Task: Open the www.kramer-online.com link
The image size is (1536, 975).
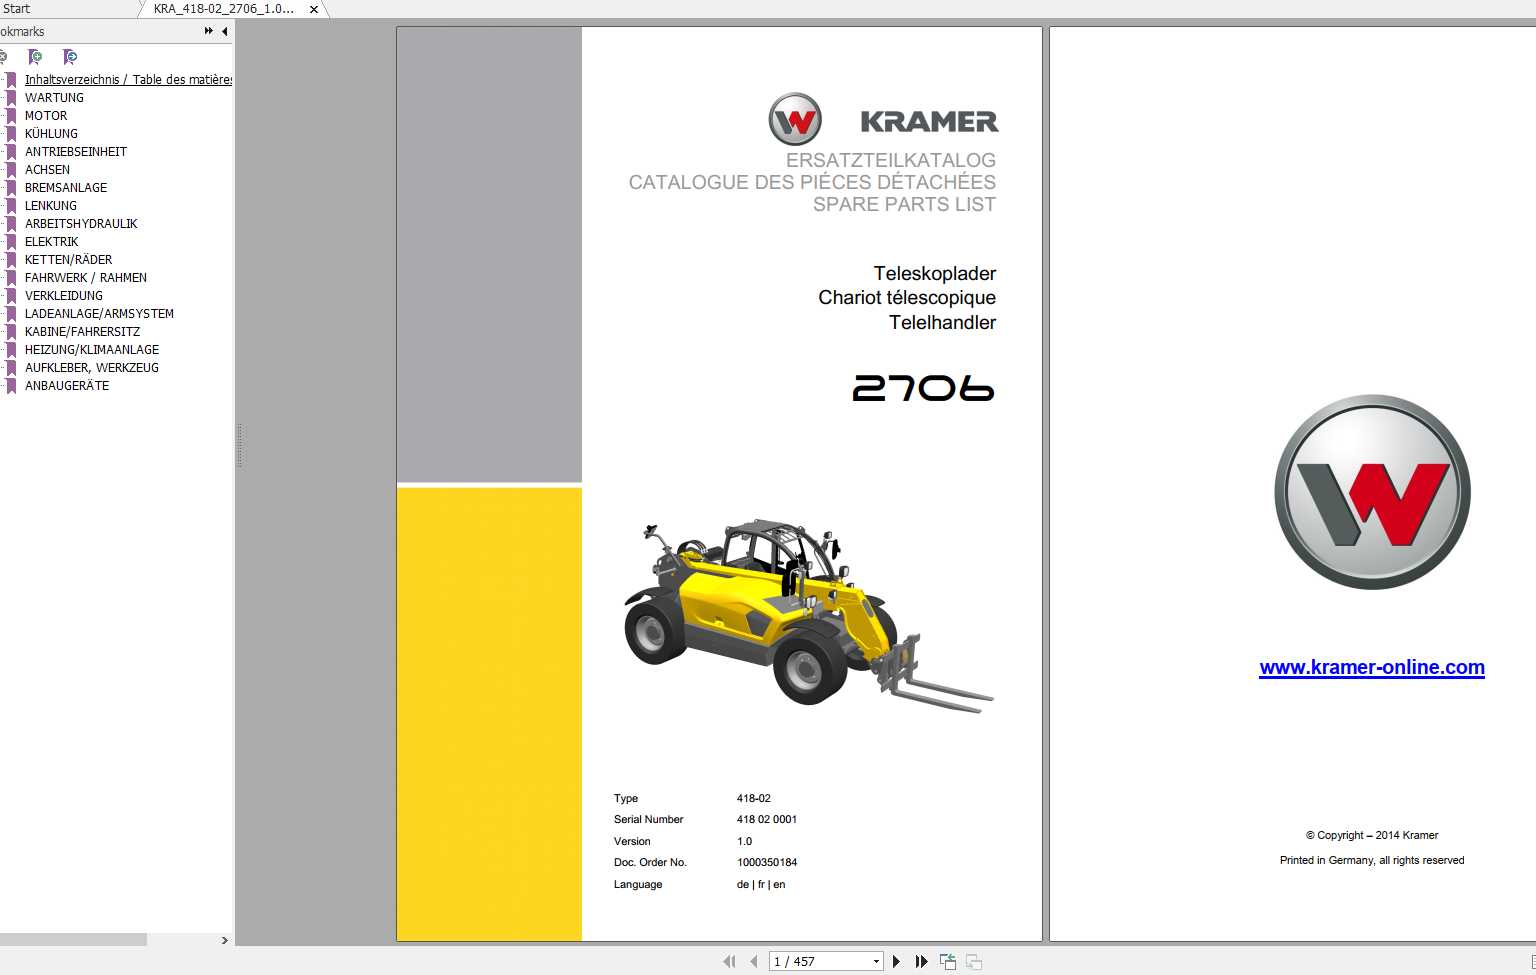Action: click(1371, 667)
